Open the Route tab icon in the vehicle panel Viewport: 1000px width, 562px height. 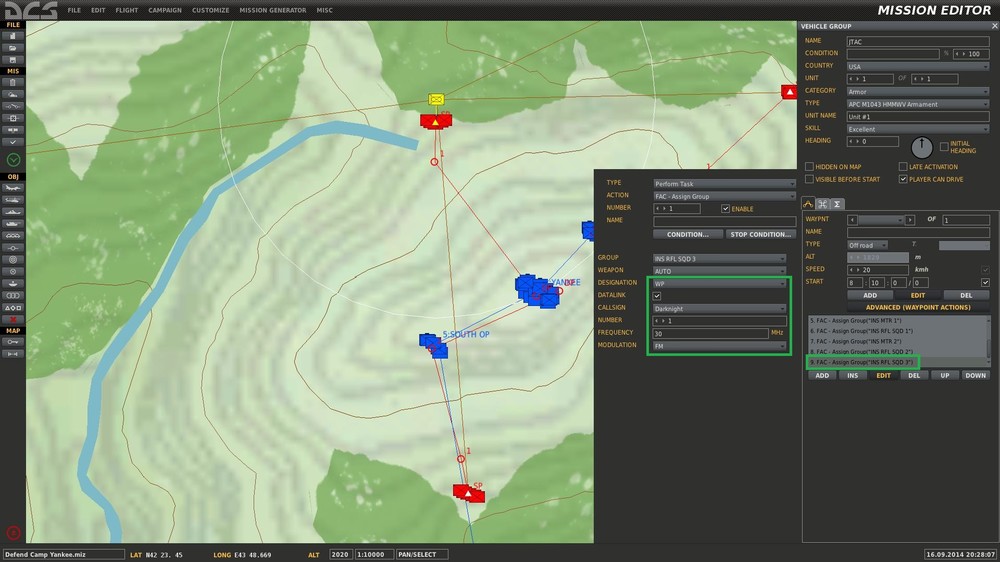coord(809,204)
